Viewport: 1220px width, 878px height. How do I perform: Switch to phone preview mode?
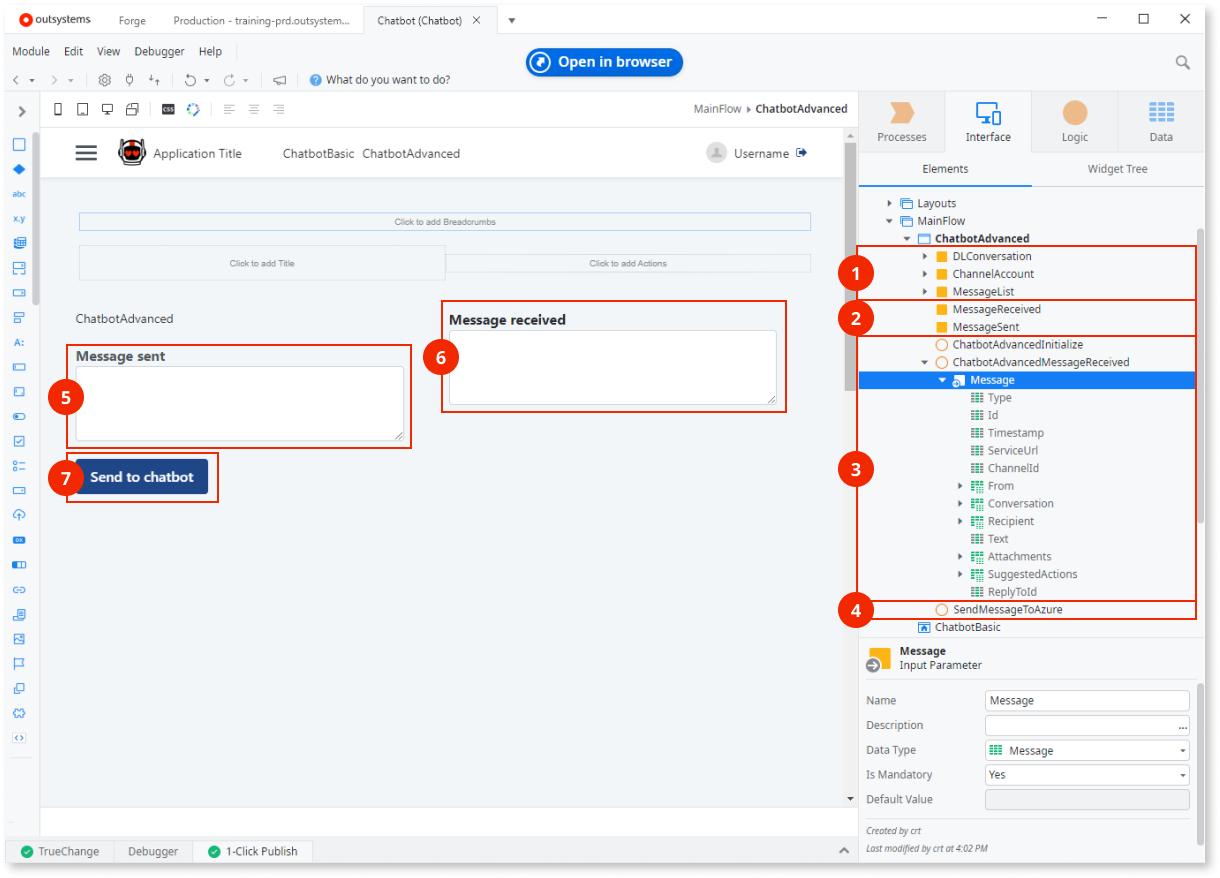pyautogui.click(x=57, y=109)
